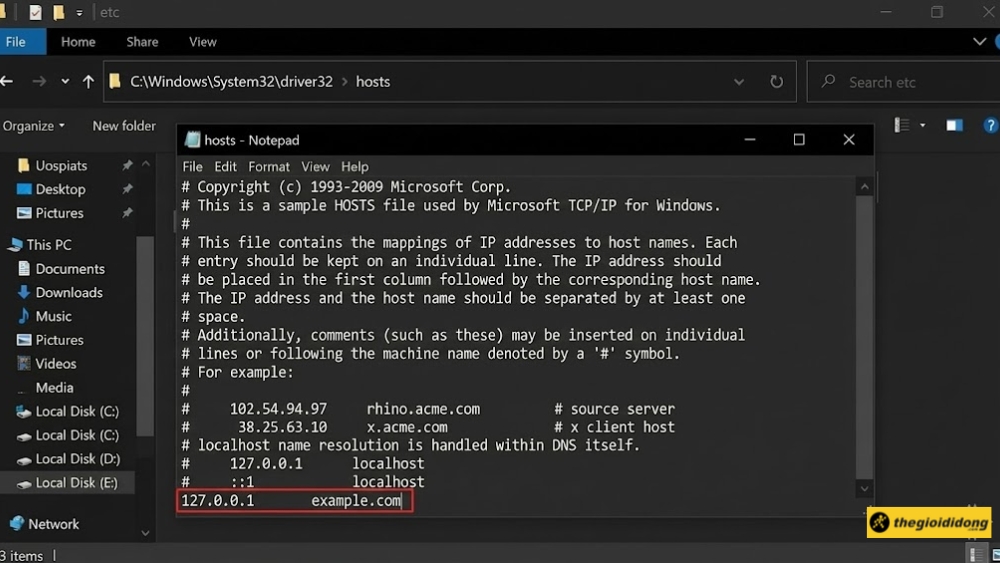Viewport: 1000px width, 563px height.
Task: Click the example.com entry text
Action: click(356, 501)
